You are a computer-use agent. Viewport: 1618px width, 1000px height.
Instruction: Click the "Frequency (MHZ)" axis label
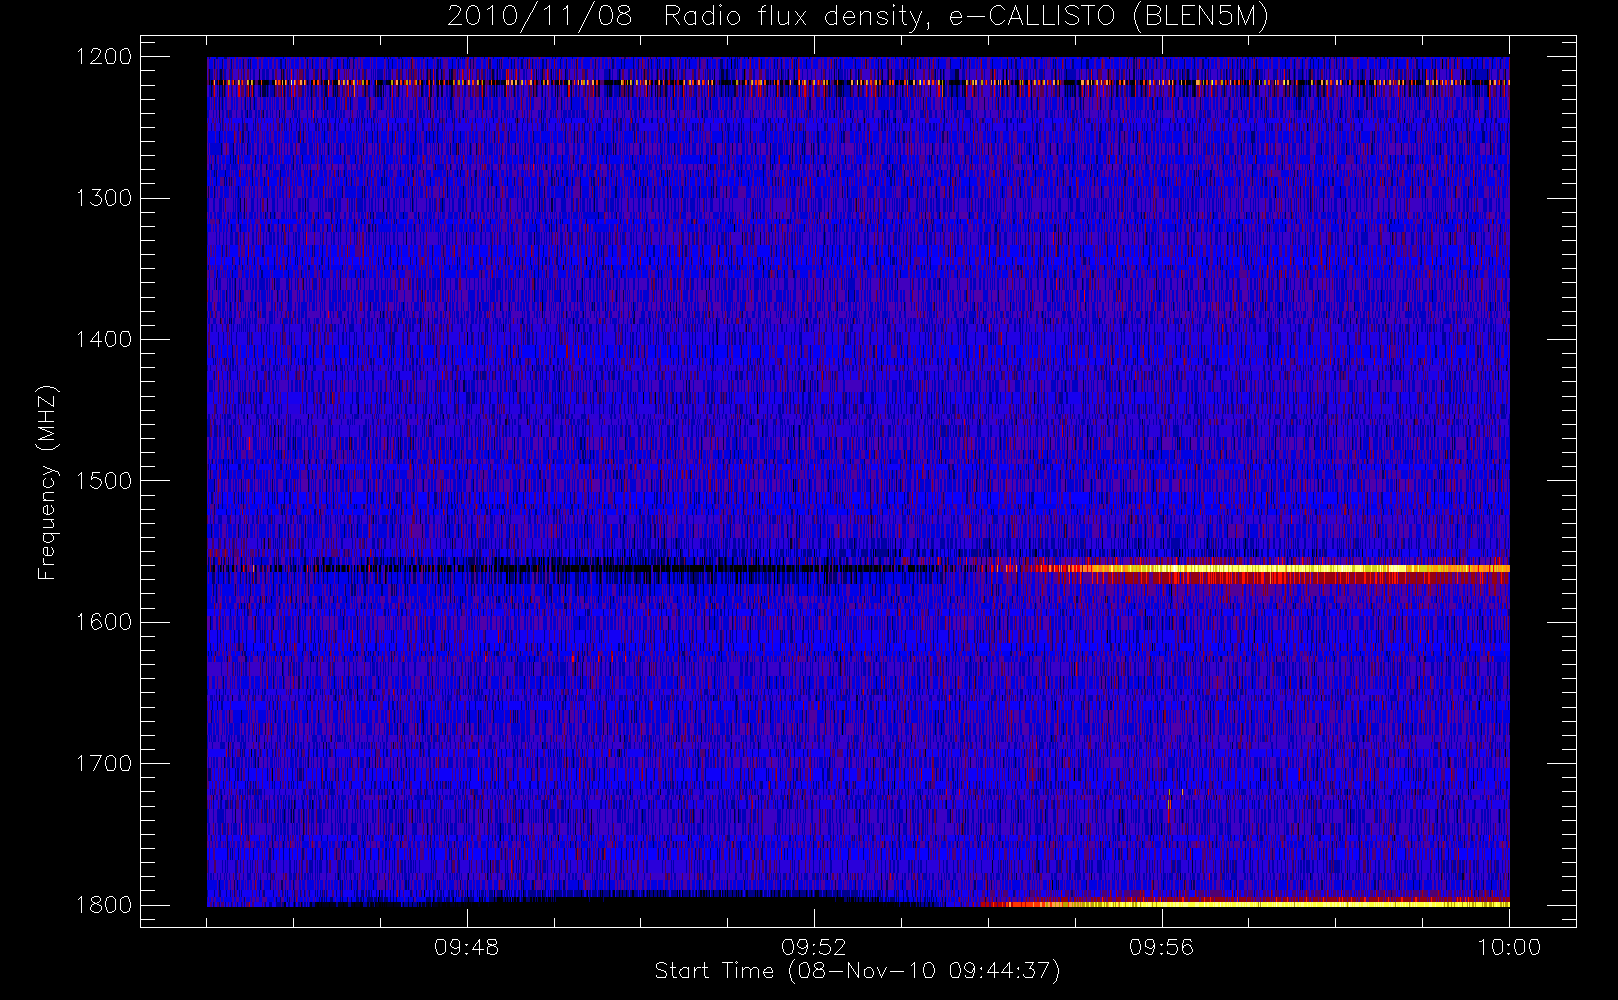(x=46, y=482)
